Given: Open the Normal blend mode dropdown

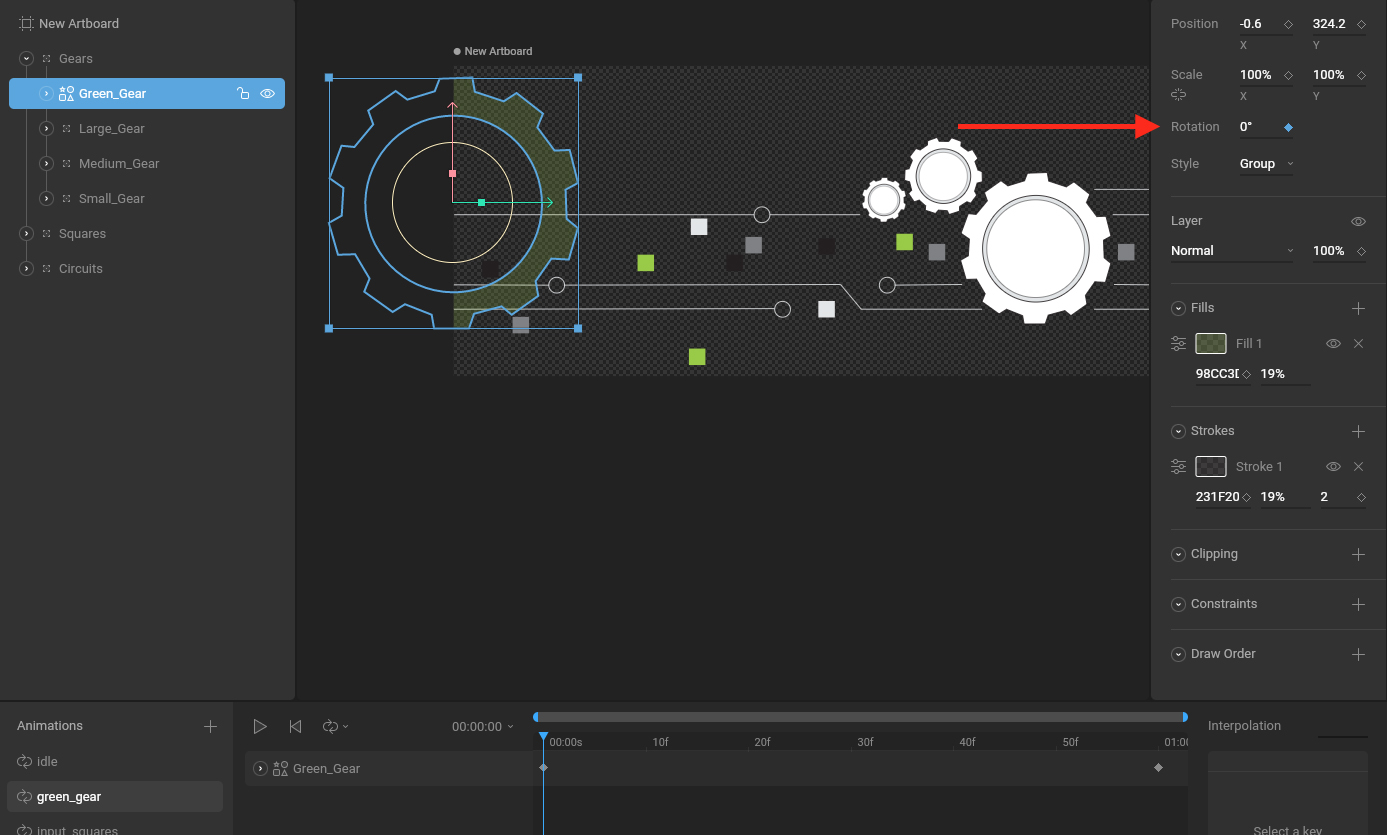Looking at the screenshot, I should point(1231,251).
